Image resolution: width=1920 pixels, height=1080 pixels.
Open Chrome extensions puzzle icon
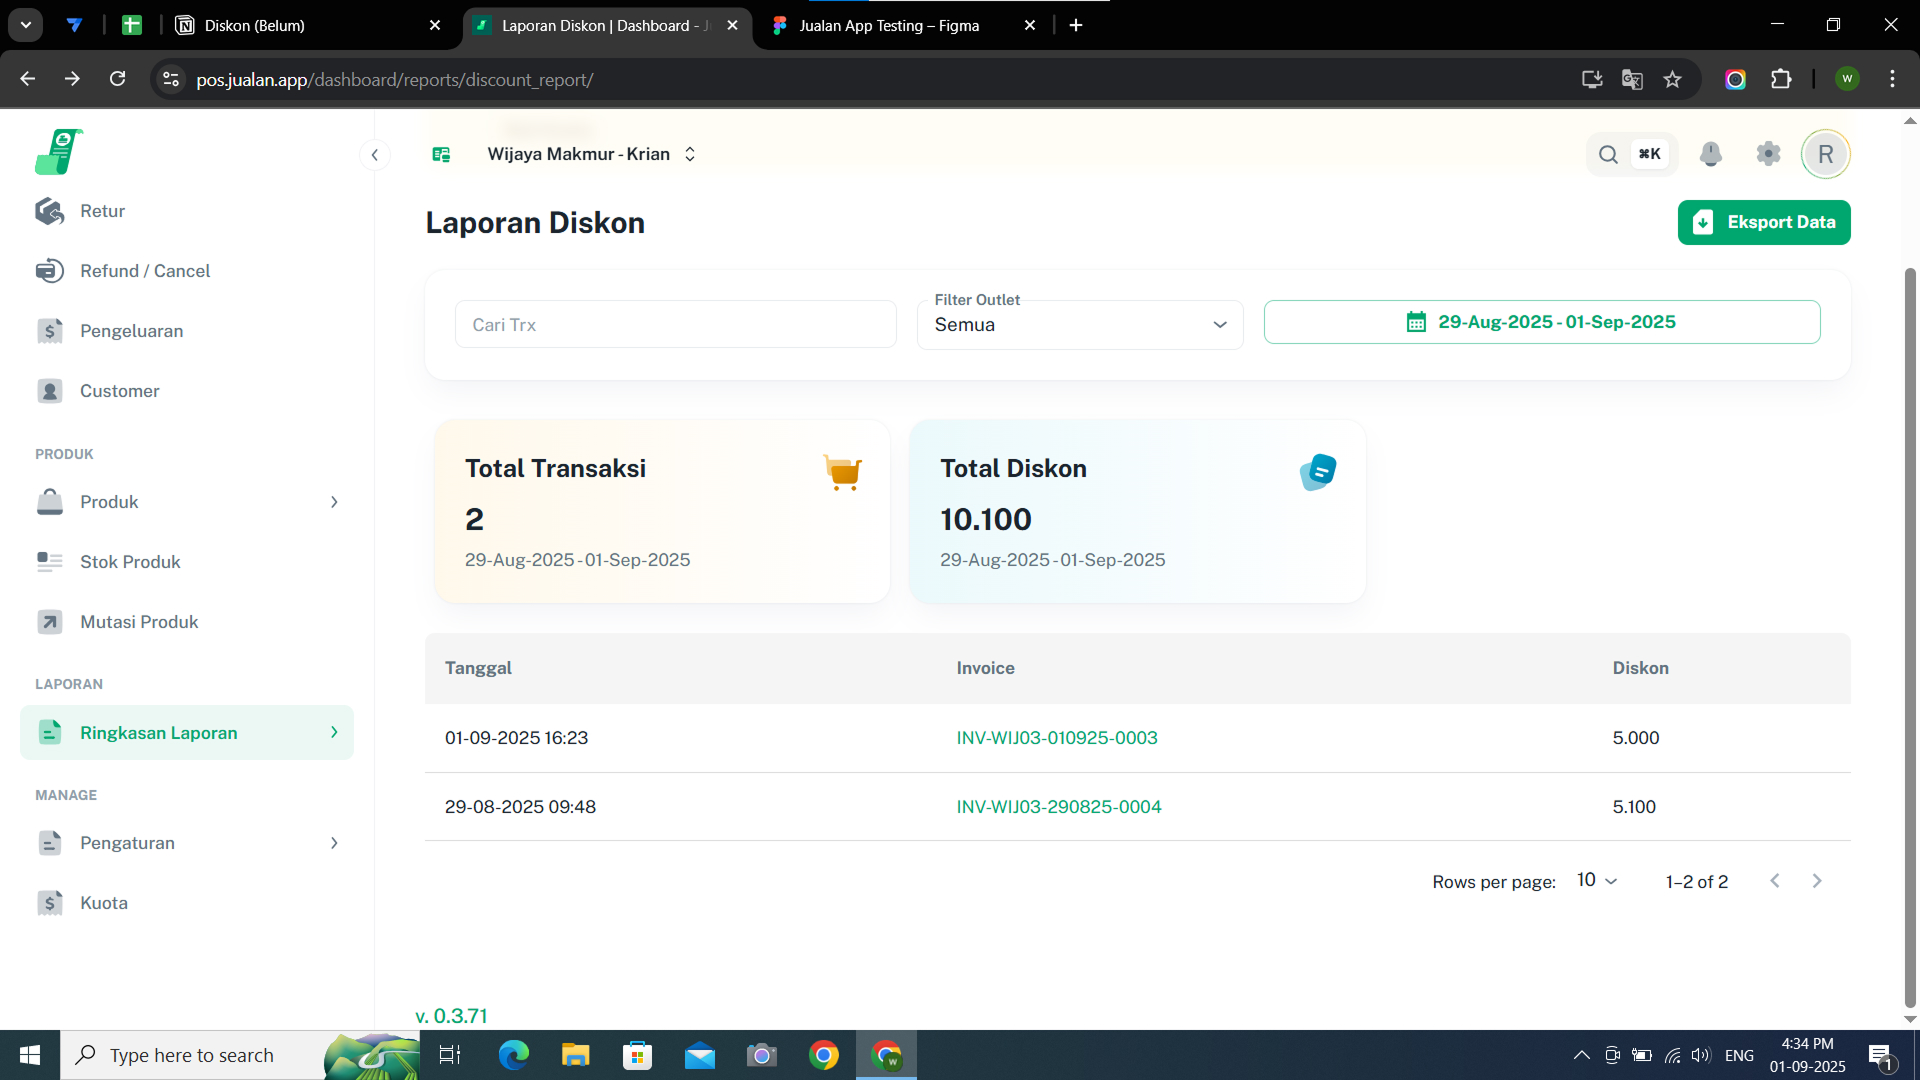click(x=1781, y=79)
